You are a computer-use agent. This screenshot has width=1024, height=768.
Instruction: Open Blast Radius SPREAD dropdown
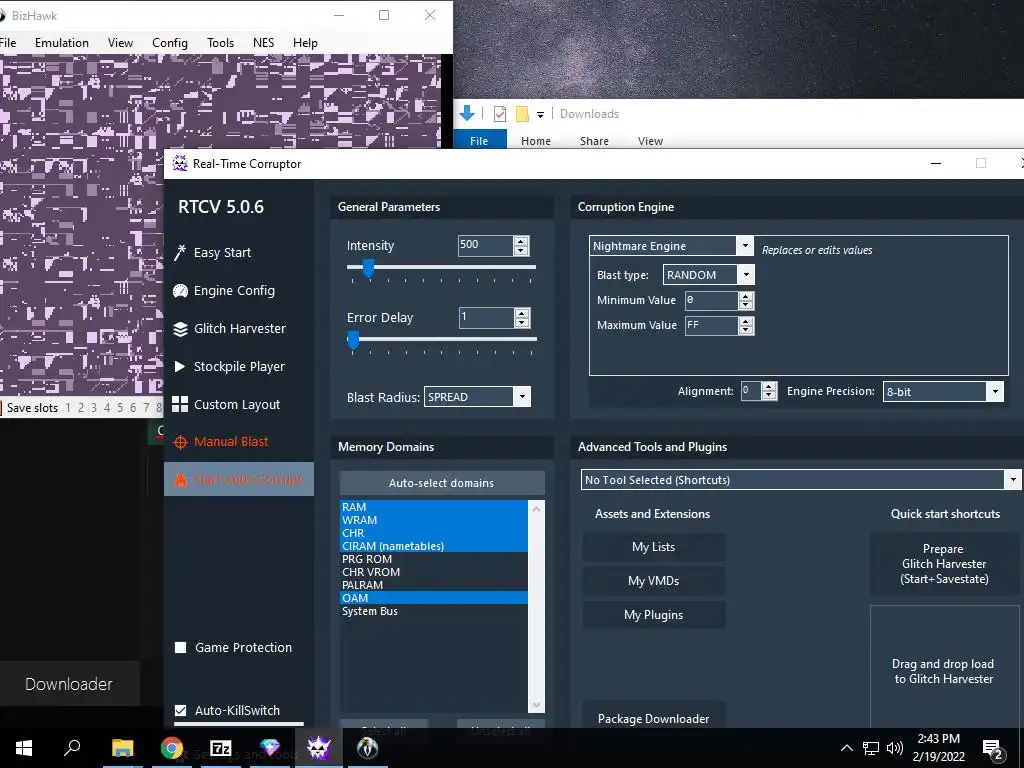522,397
